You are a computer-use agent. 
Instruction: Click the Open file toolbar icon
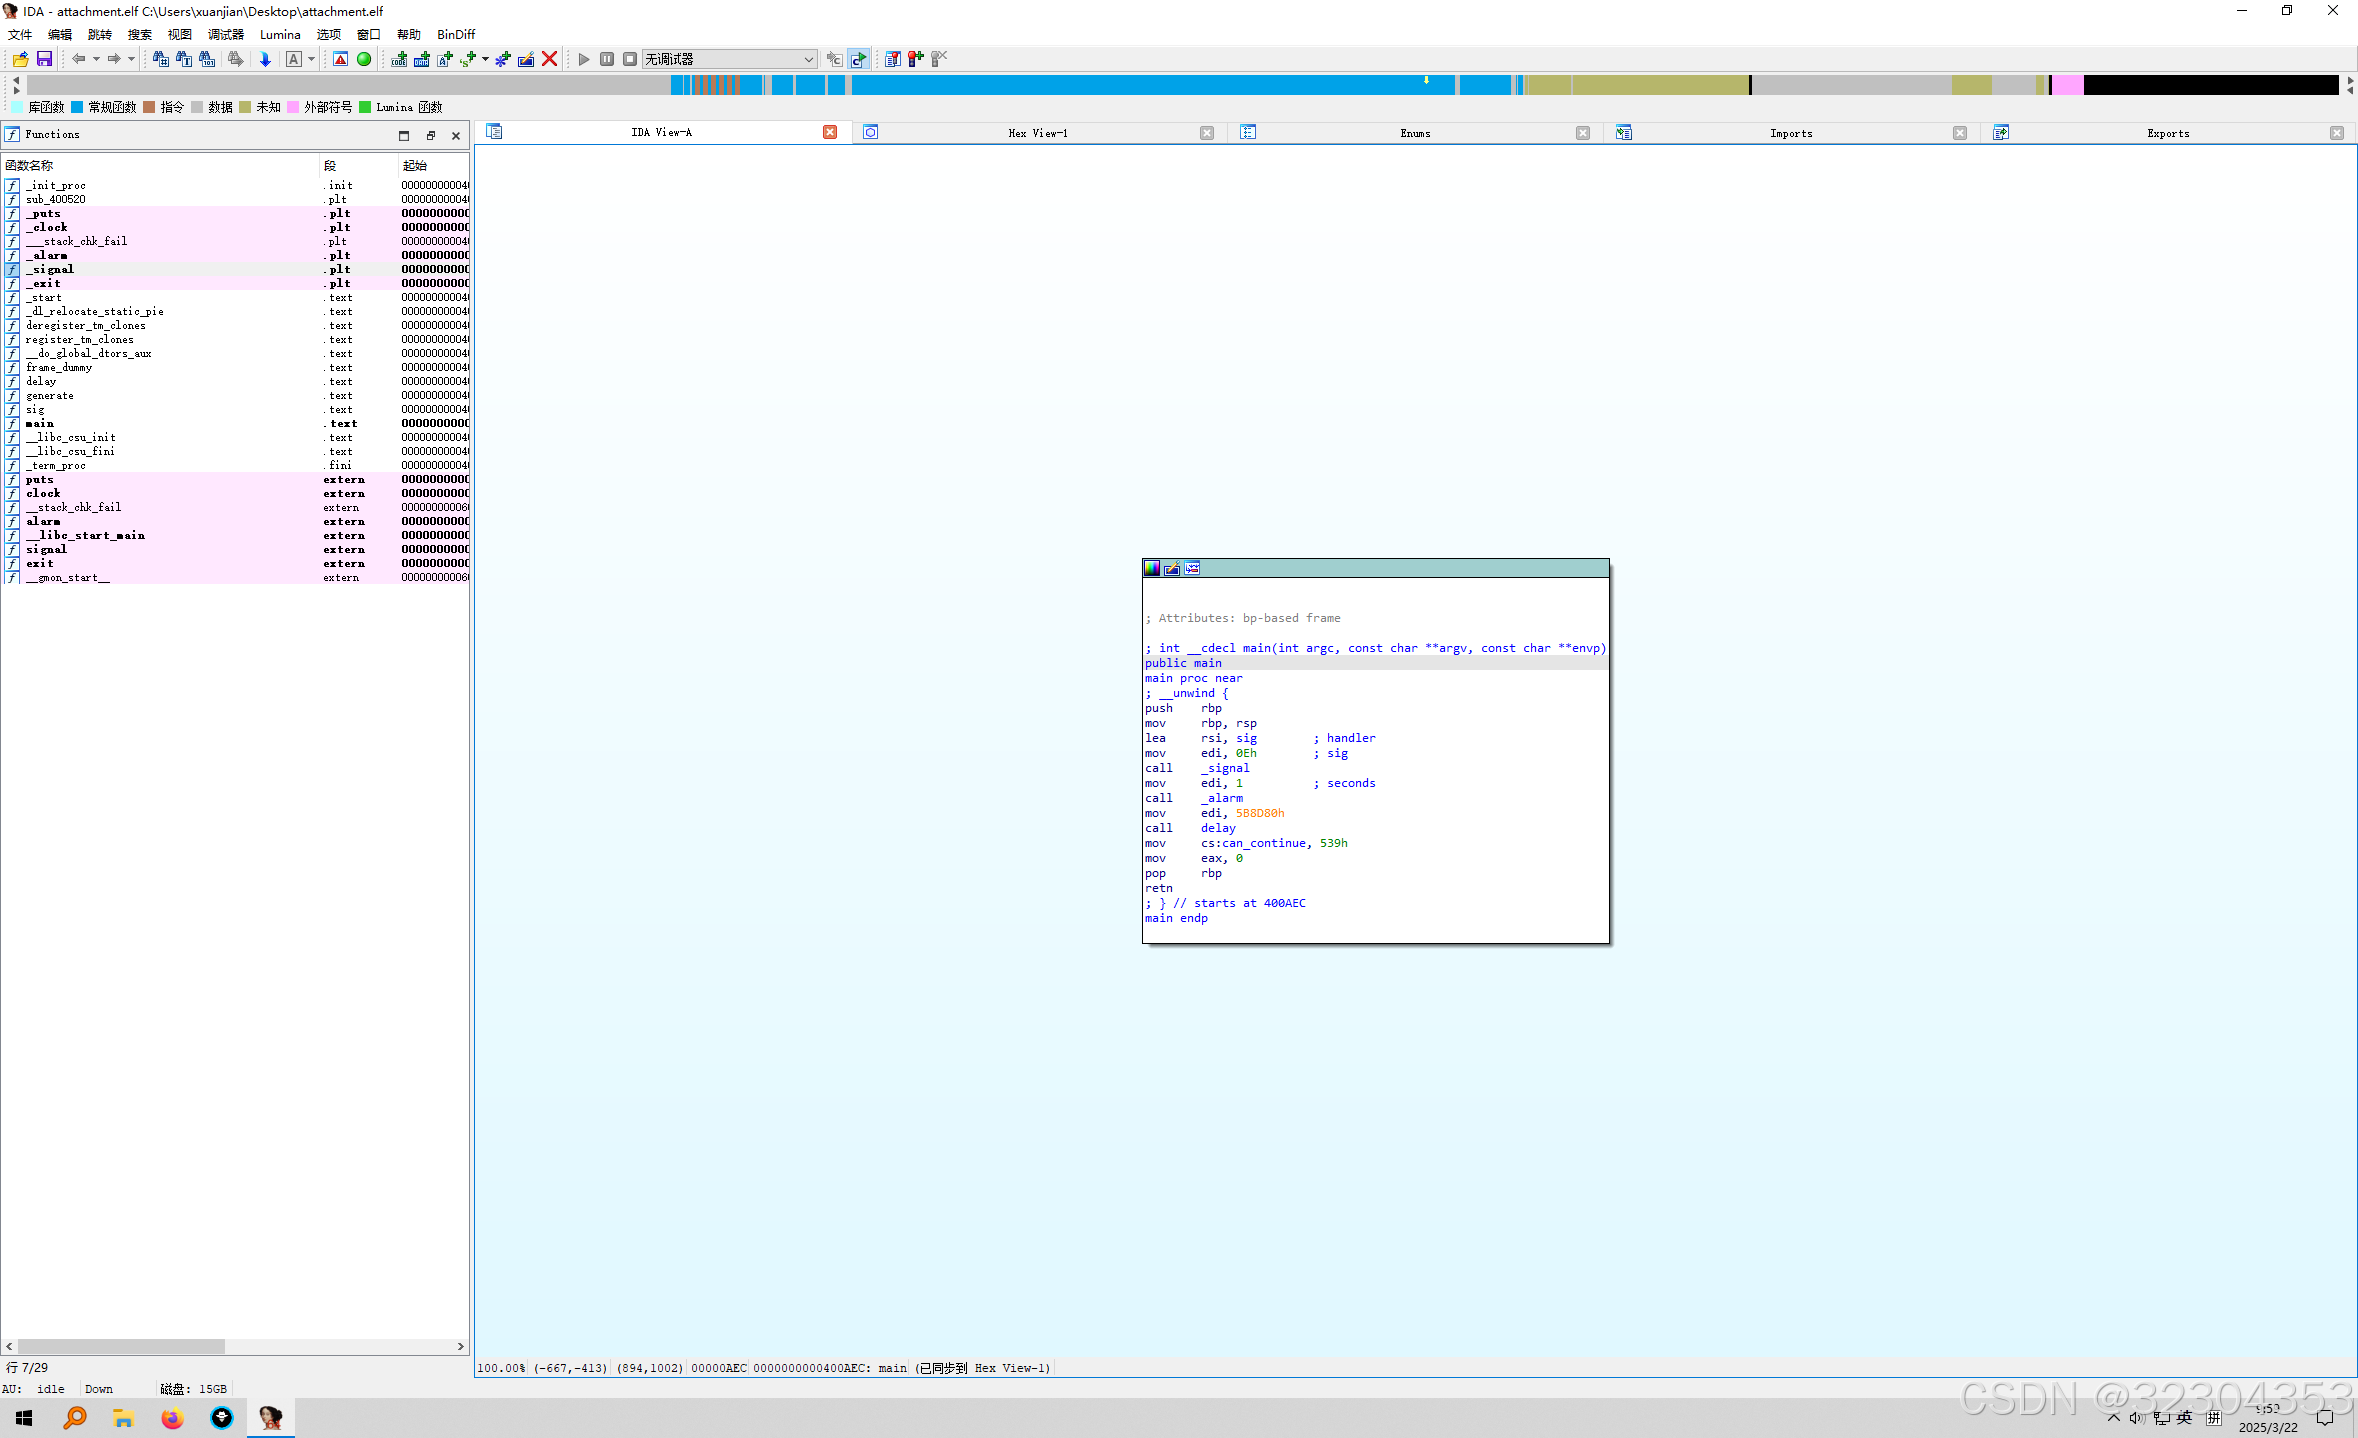tap(20, 59)
